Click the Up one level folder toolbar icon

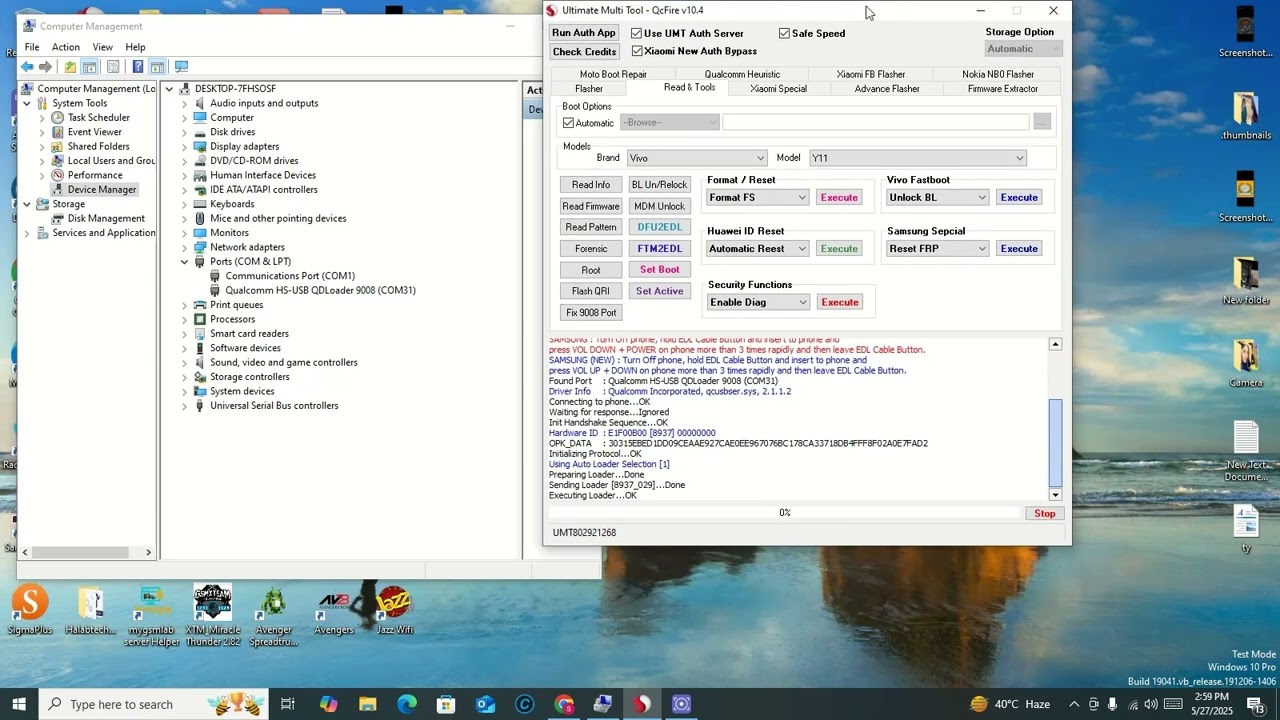[x=69, y=67]
